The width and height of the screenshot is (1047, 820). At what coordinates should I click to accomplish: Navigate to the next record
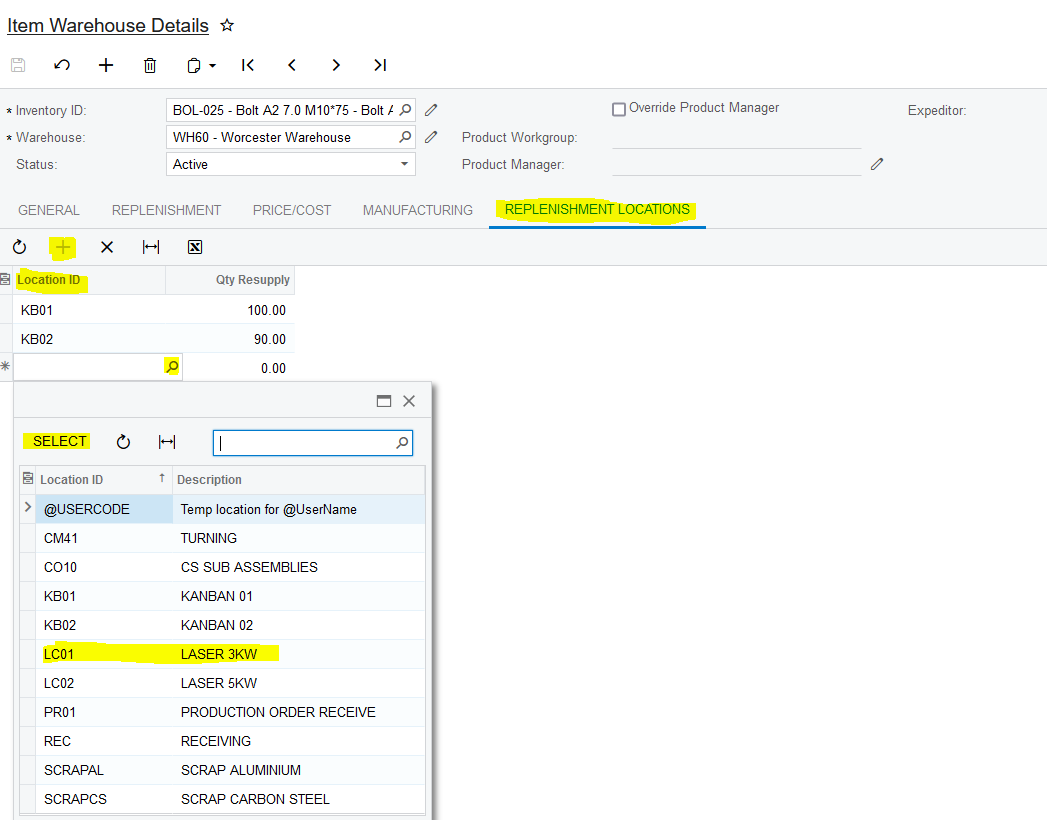pyautogui.click(x=336, y=65)
